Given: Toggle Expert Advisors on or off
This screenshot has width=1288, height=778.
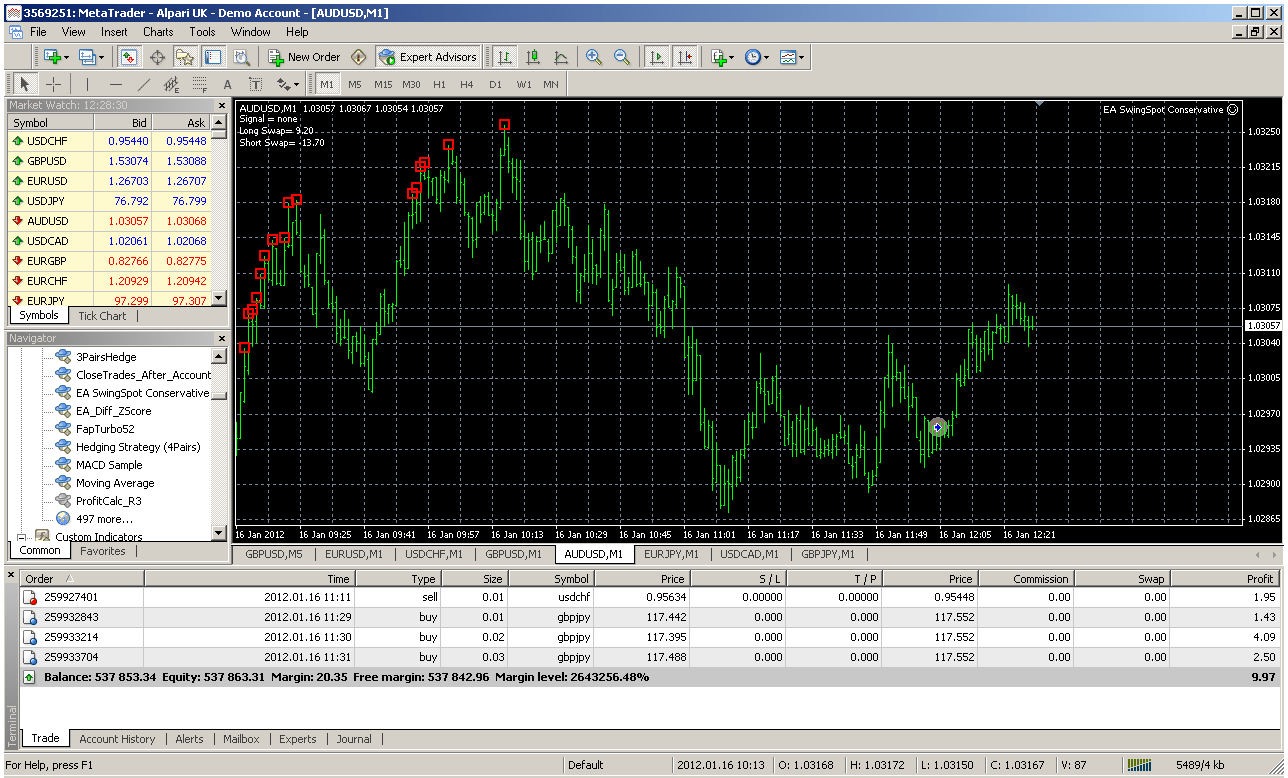Looking at the screenshot, I should click(428, 57).
